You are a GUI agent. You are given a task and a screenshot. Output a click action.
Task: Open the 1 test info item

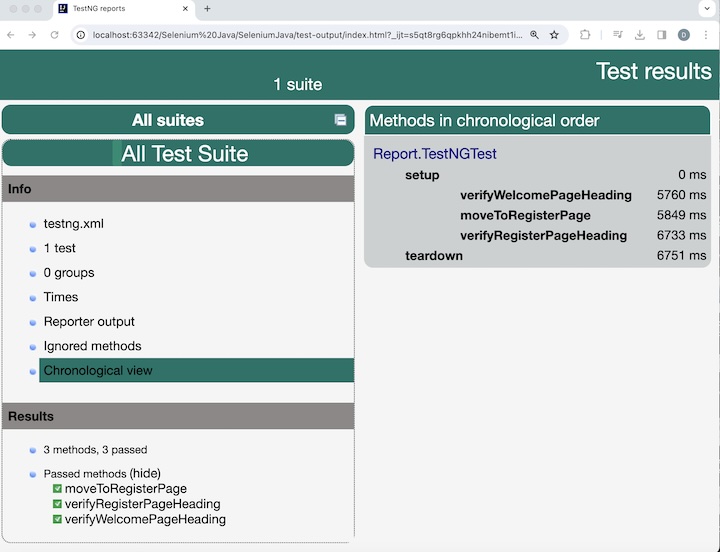[x=60, y=248]
